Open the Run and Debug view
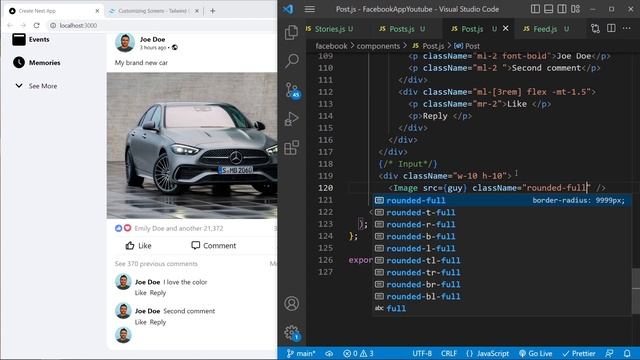640x360 pixels. coord(291,118)
